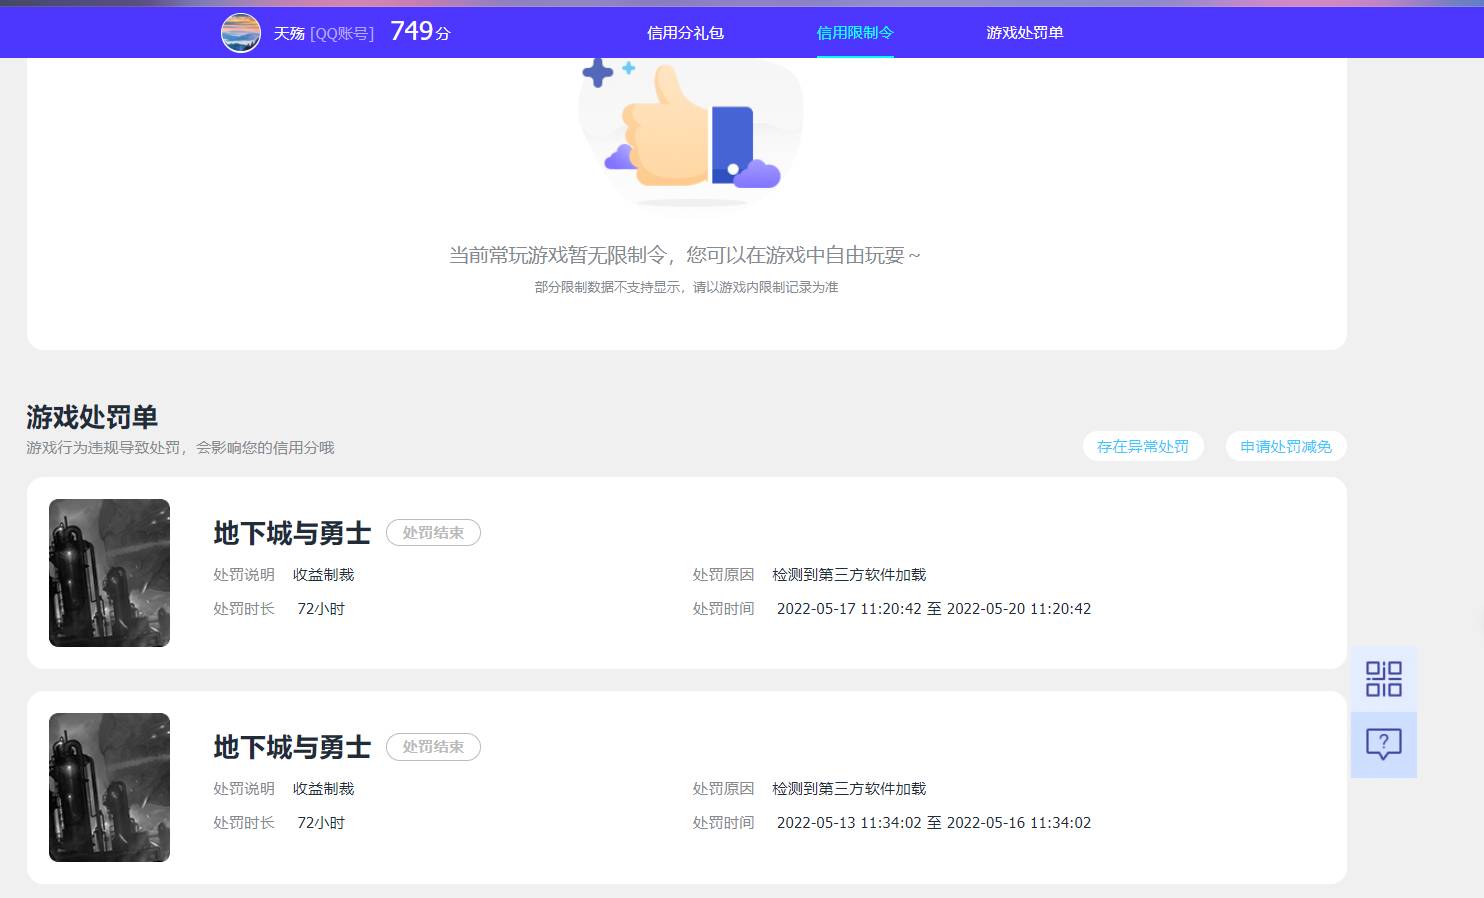
Task: Open the question-mark feedback icon in the sidebar
Action: (1383, 744)
